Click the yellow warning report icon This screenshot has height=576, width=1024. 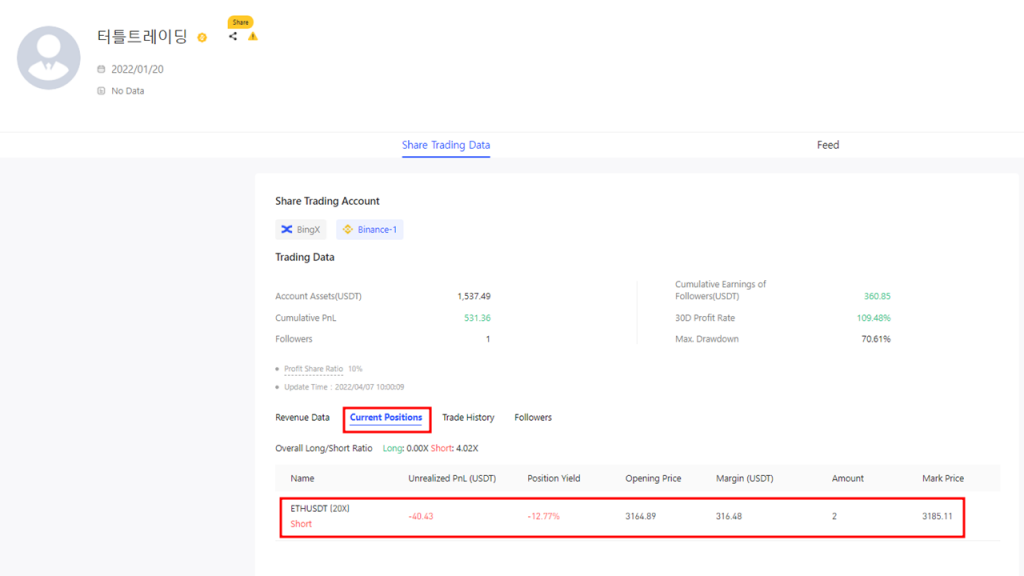253,37
